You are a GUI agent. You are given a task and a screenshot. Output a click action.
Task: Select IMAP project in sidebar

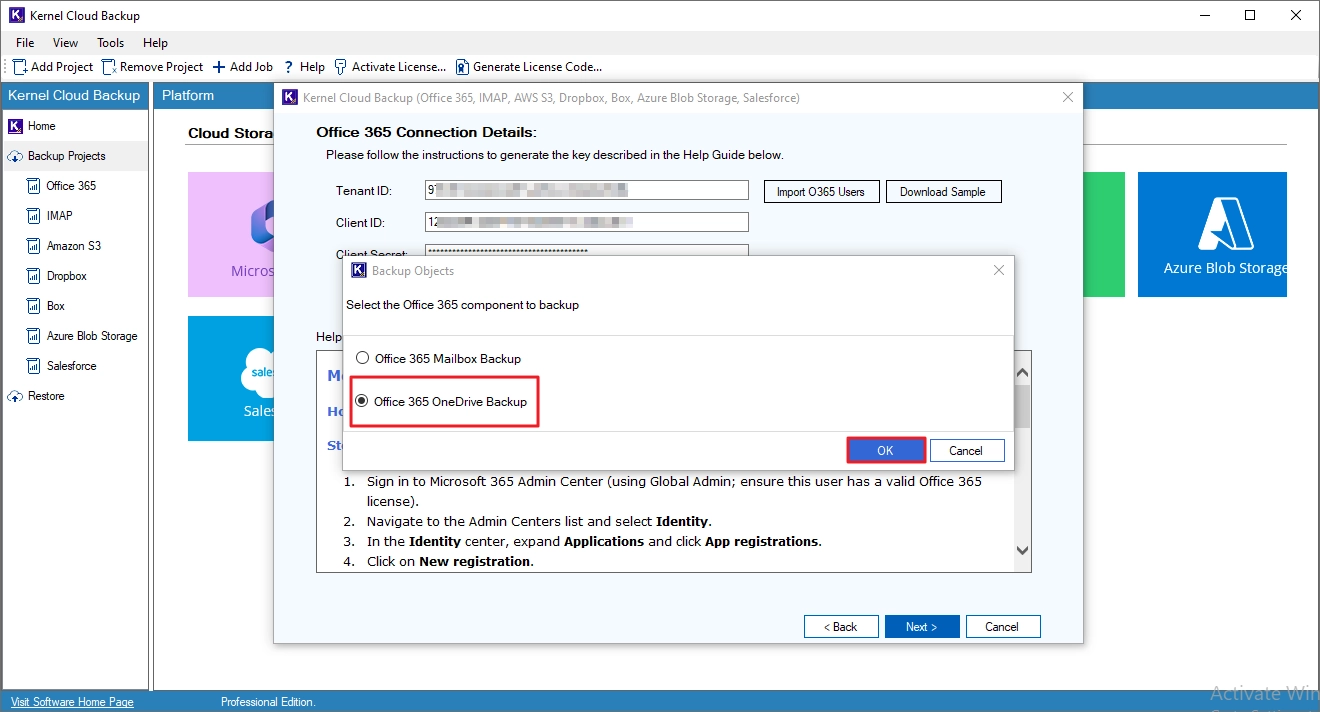coord(59,216)
